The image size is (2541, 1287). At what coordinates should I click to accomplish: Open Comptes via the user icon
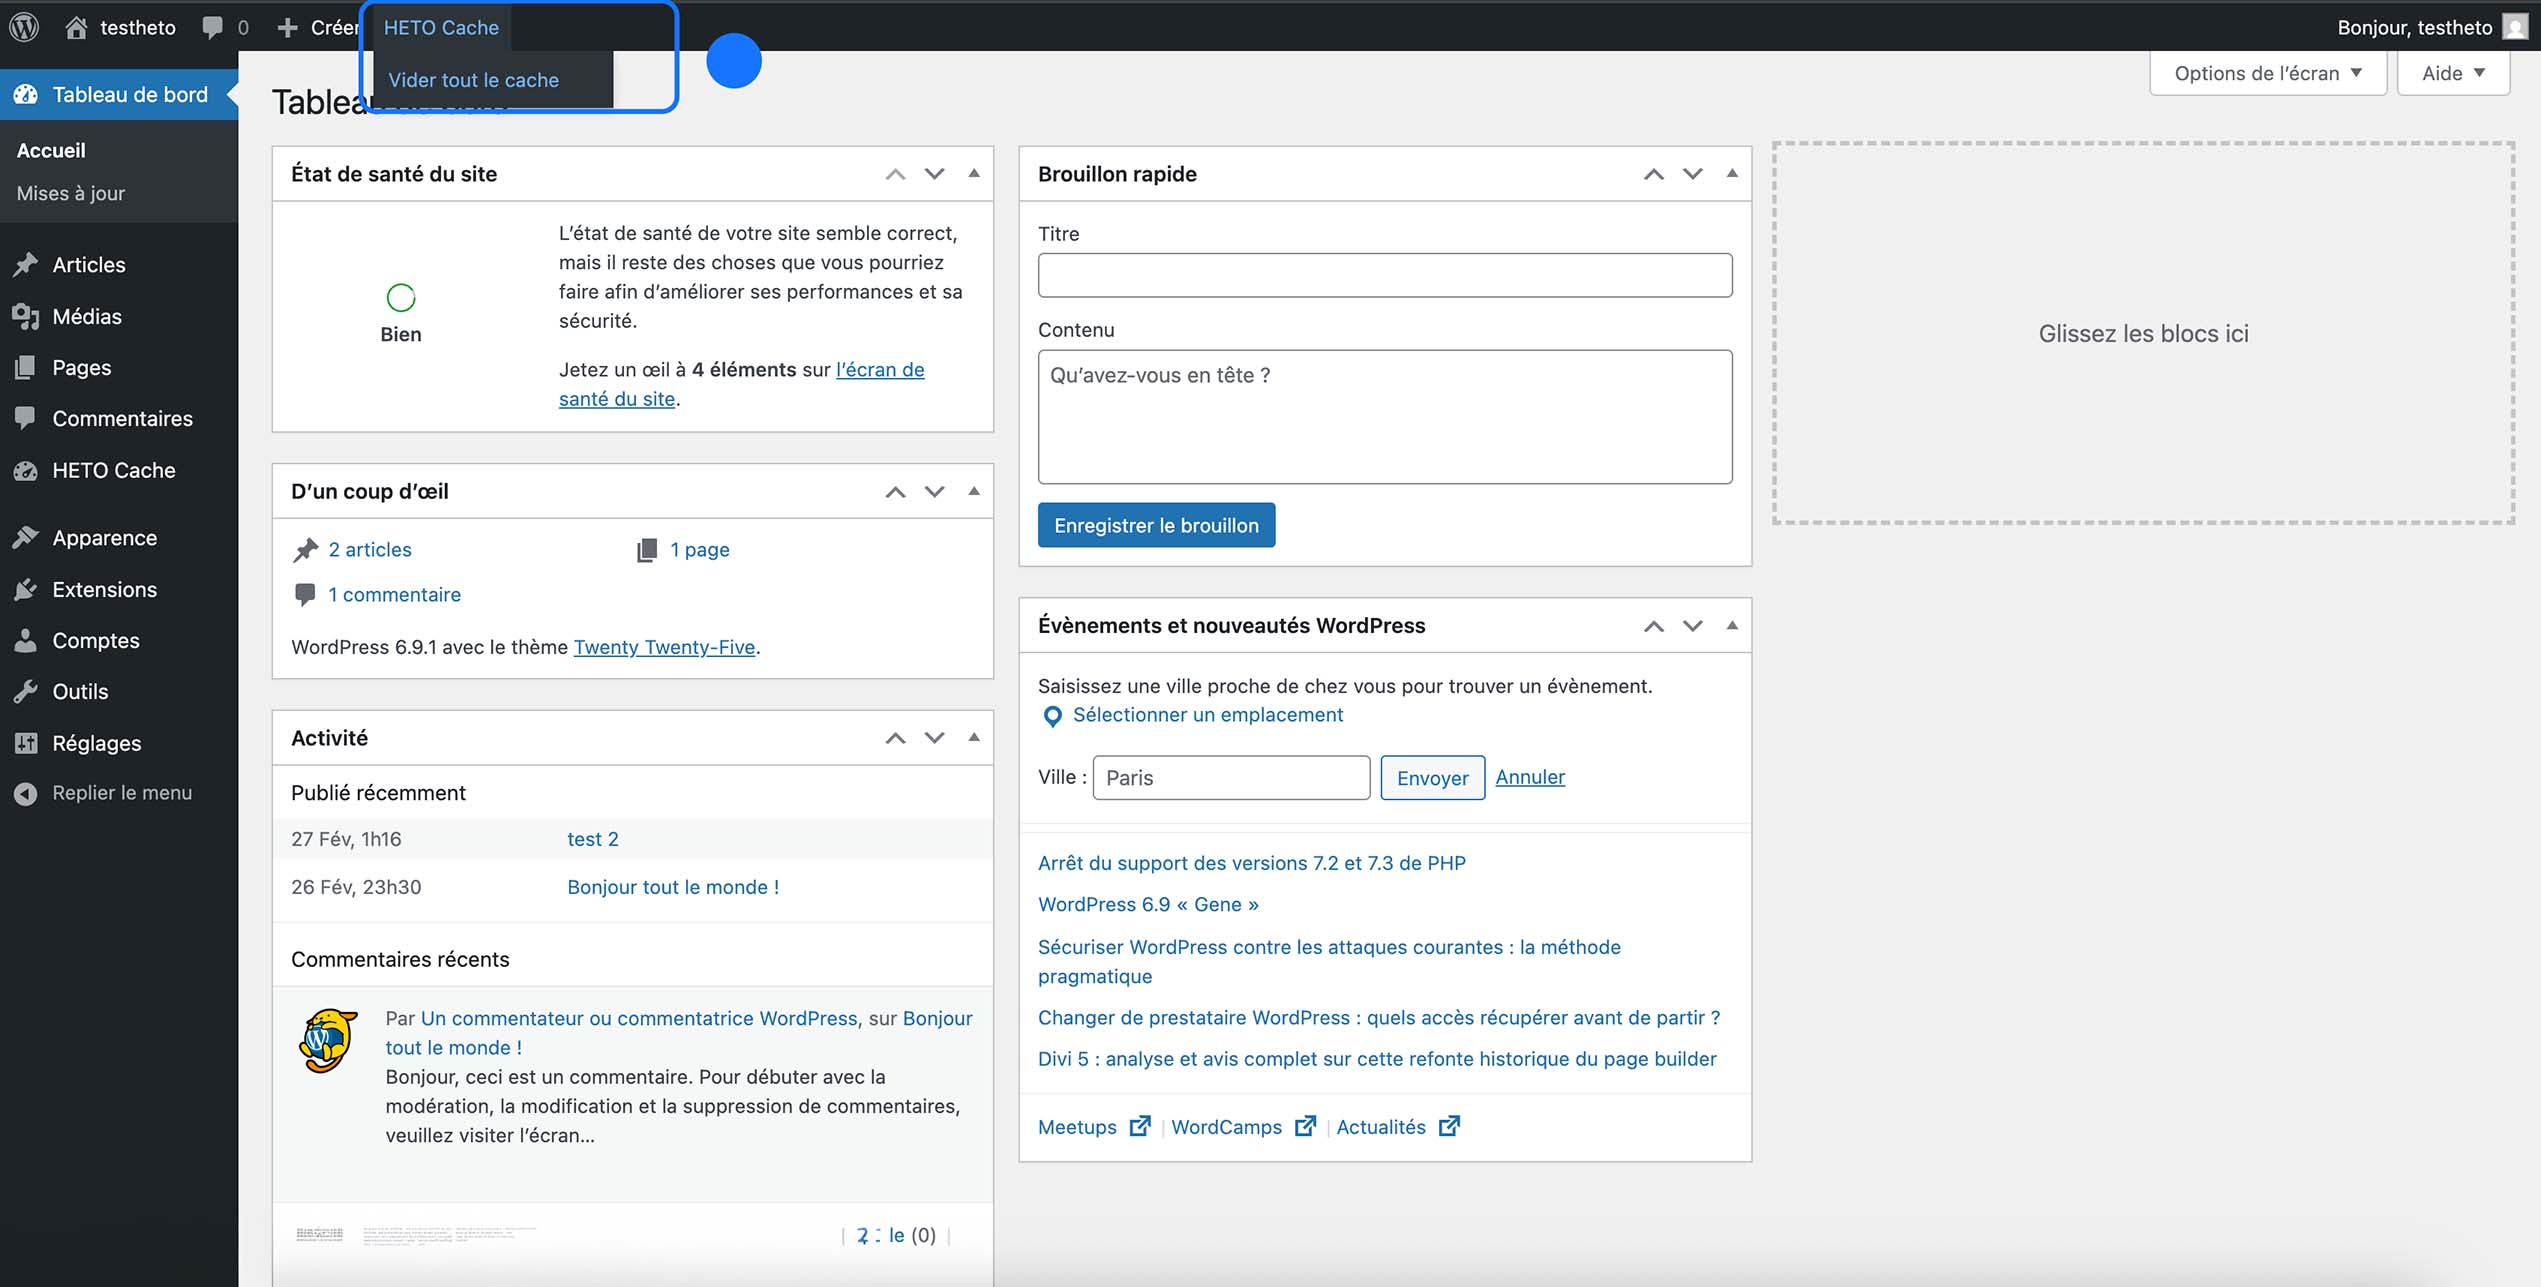click(26, 640)
